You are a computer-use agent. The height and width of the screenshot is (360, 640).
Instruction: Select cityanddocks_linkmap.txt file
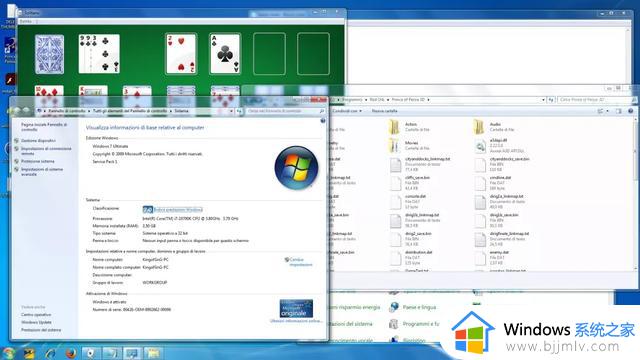[420, 164]
